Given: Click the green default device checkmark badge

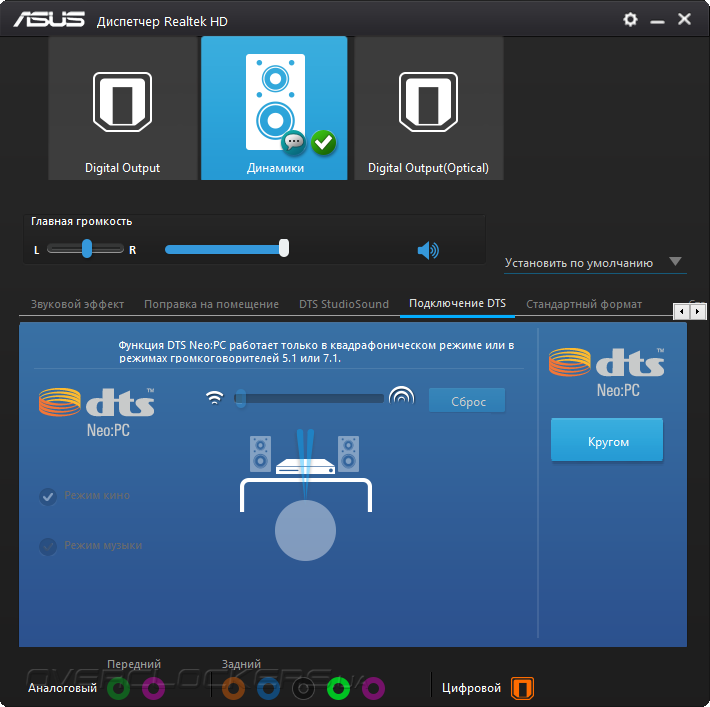Looking at the screenshot, I should coord(323,143).
